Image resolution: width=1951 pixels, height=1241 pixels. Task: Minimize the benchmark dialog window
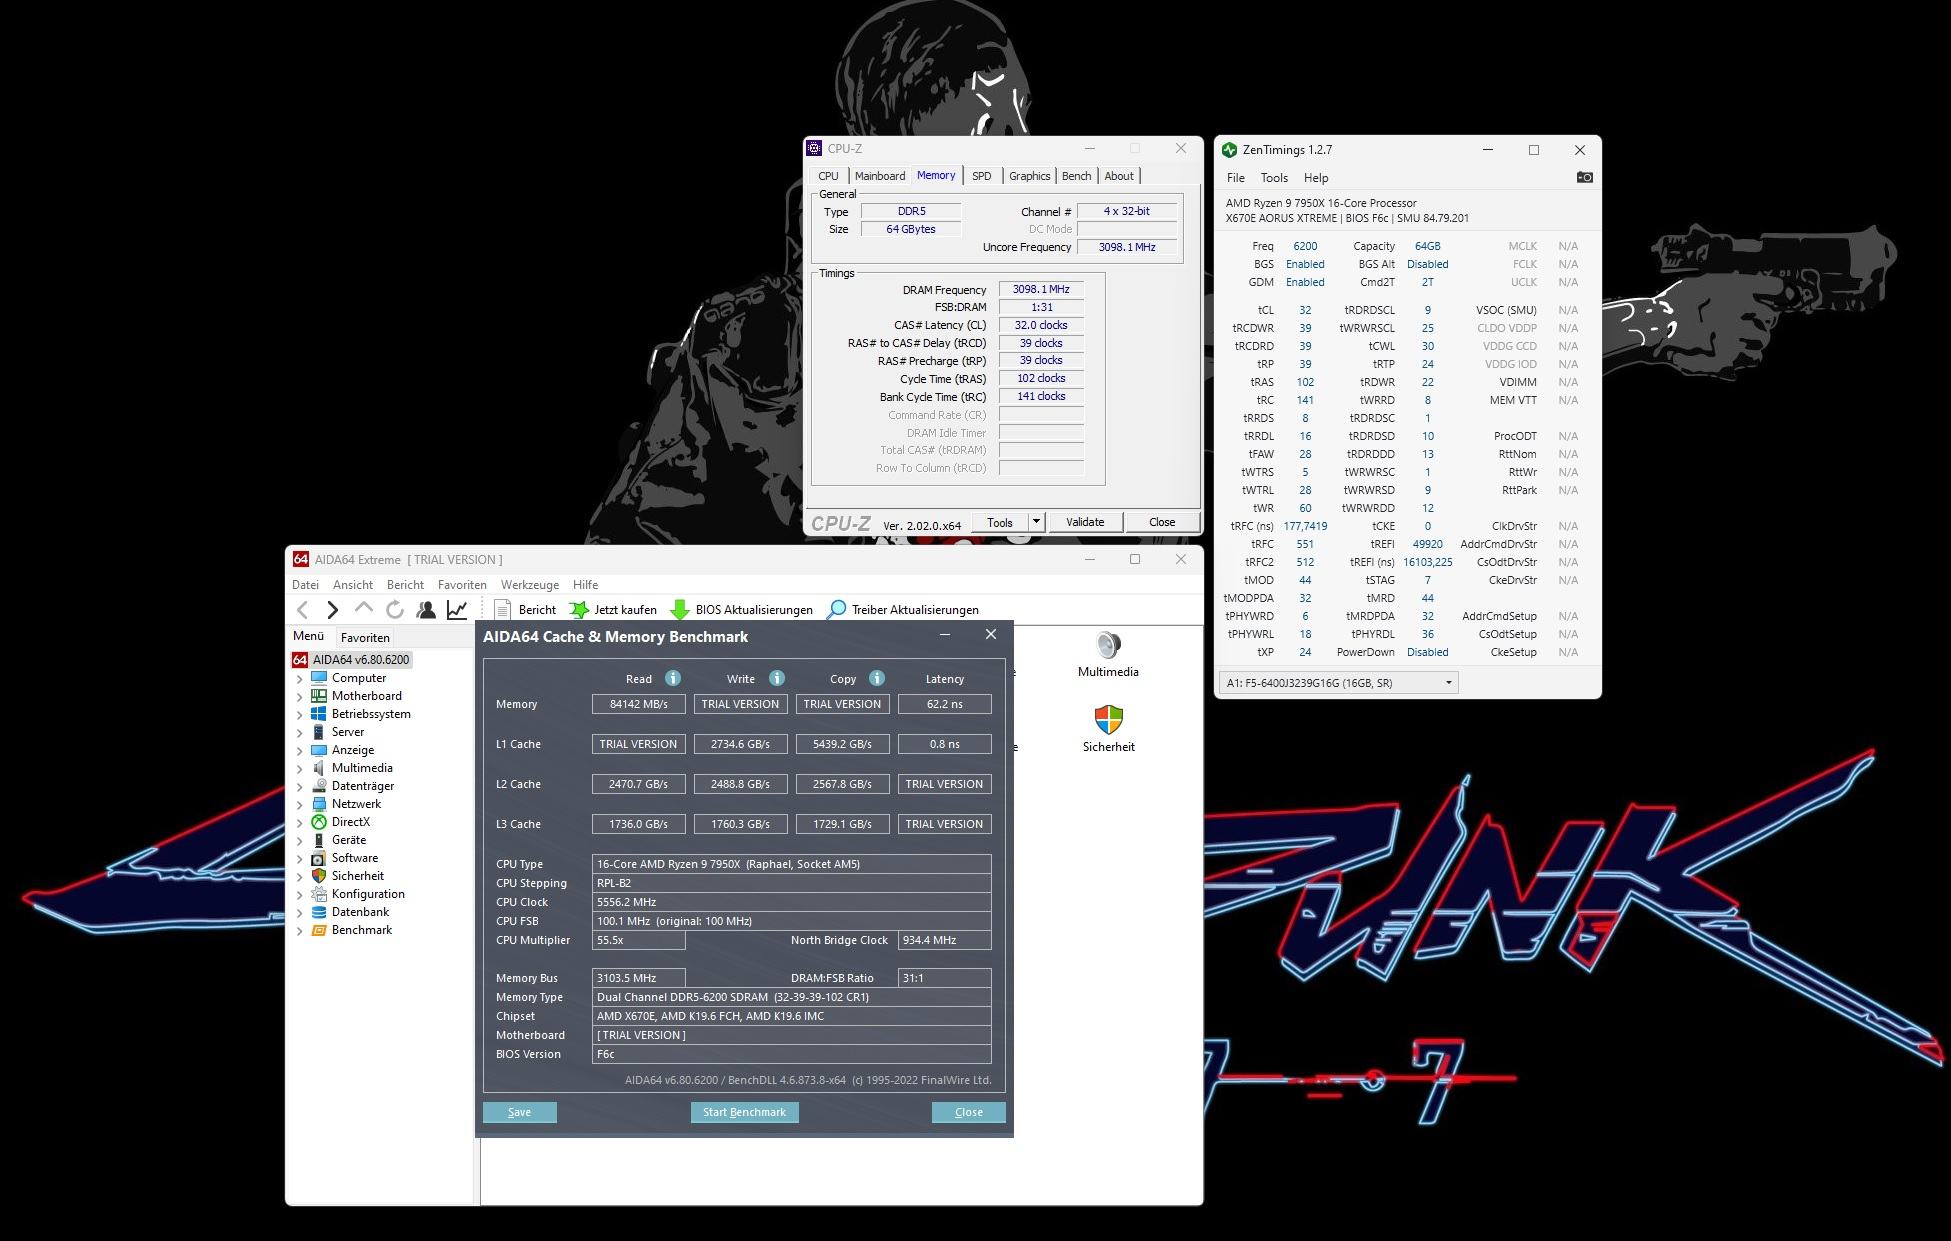pos(945,635)
